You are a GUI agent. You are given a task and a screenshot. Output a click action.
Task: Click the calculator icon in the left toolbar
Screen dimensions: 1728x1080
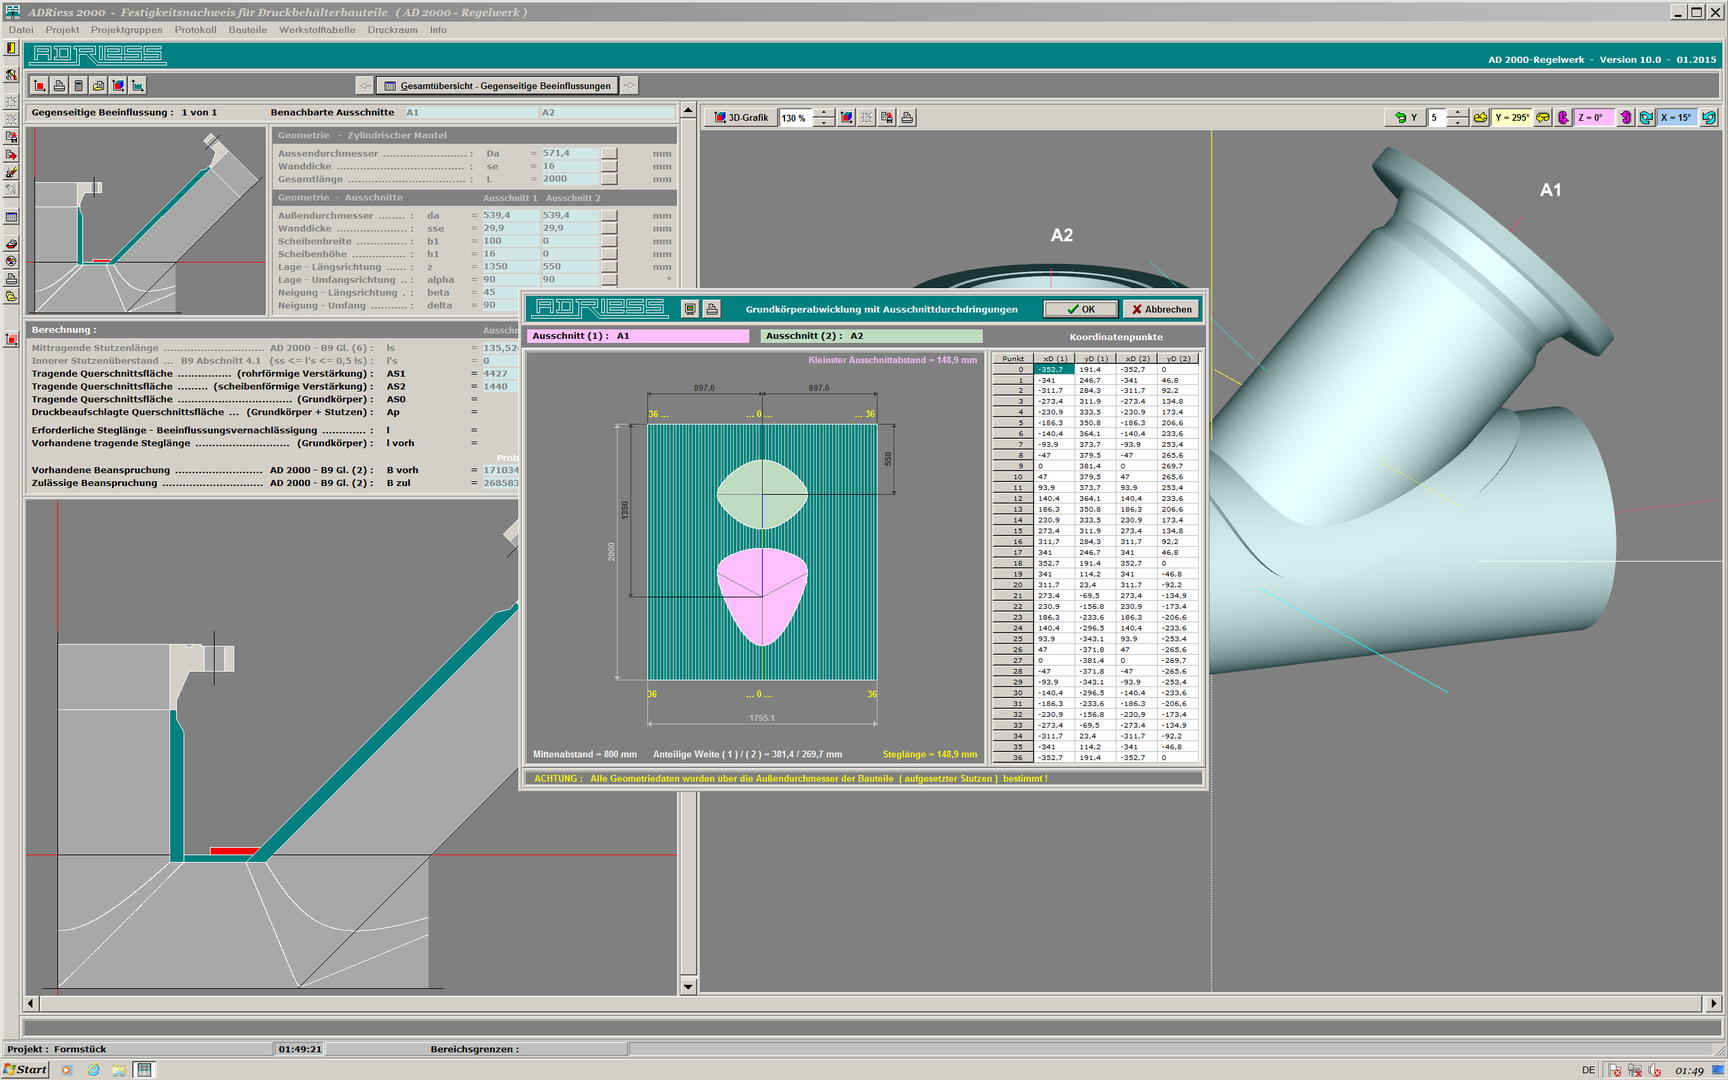point(11,217)
